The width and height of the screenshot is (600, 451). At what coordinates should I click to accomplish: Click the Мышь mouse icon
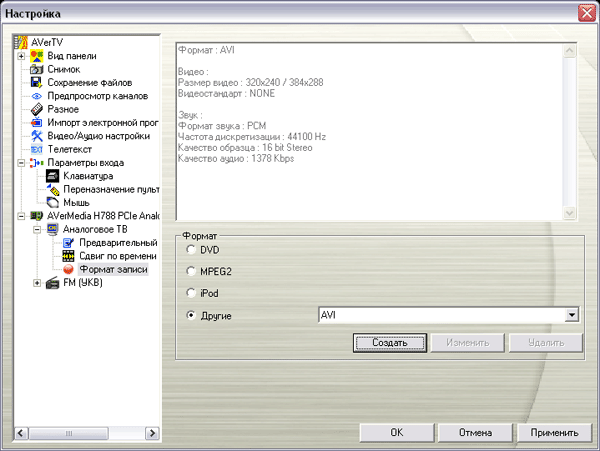(52, 202)
